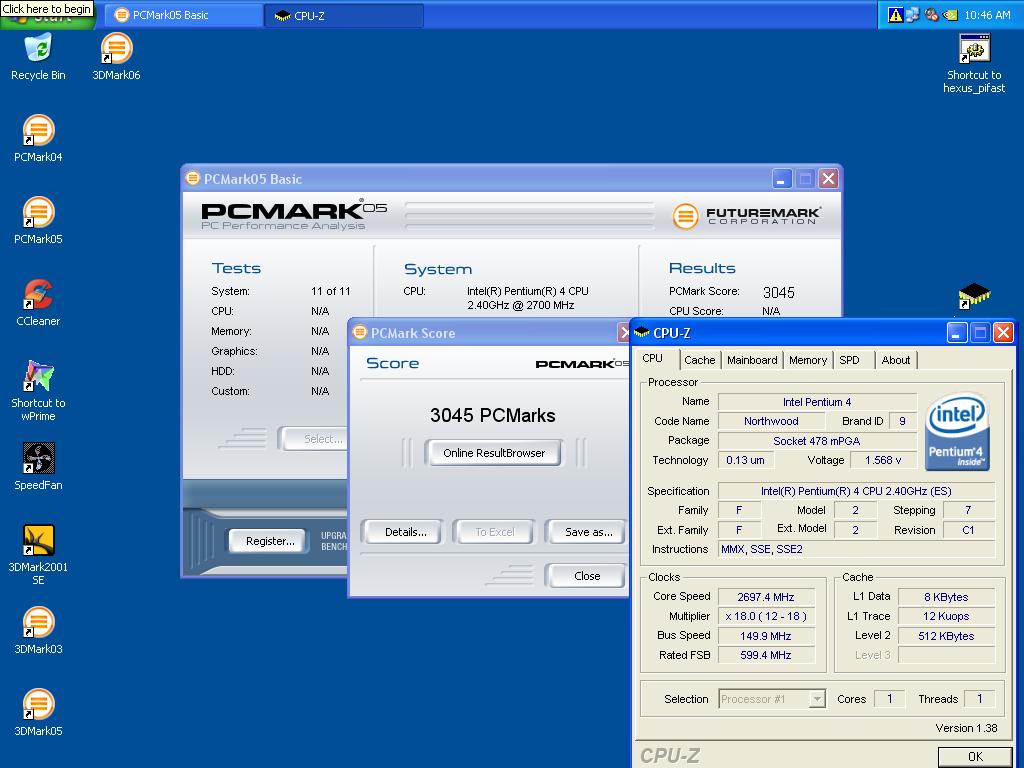Viewport: 1024px width, 768px height.
Task: Click the PCMark Score value 3045 under Results
Action: pyautogui.click(x=778, y=293)
